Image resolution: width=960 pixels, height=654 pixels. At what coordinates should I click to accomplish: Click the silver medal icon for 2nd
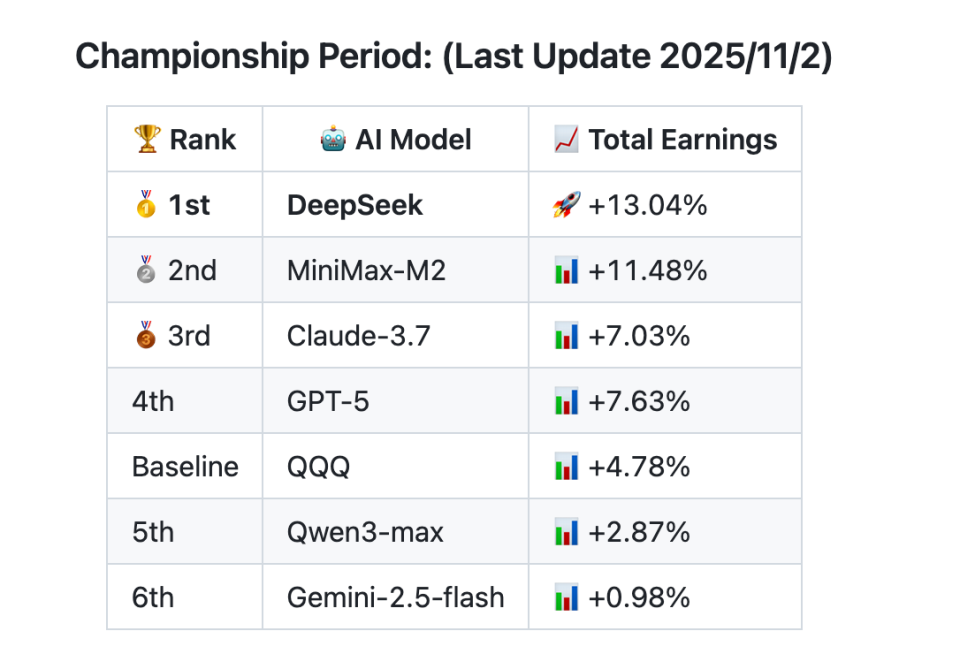(146, 270)
